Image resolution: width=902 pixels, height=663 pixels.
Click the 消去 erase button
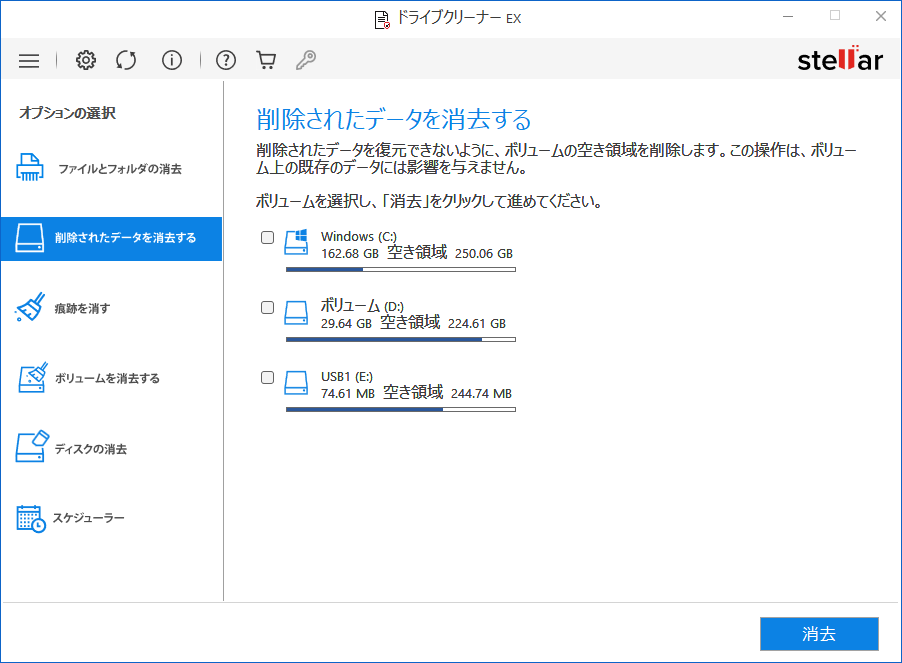pos(819,634)
